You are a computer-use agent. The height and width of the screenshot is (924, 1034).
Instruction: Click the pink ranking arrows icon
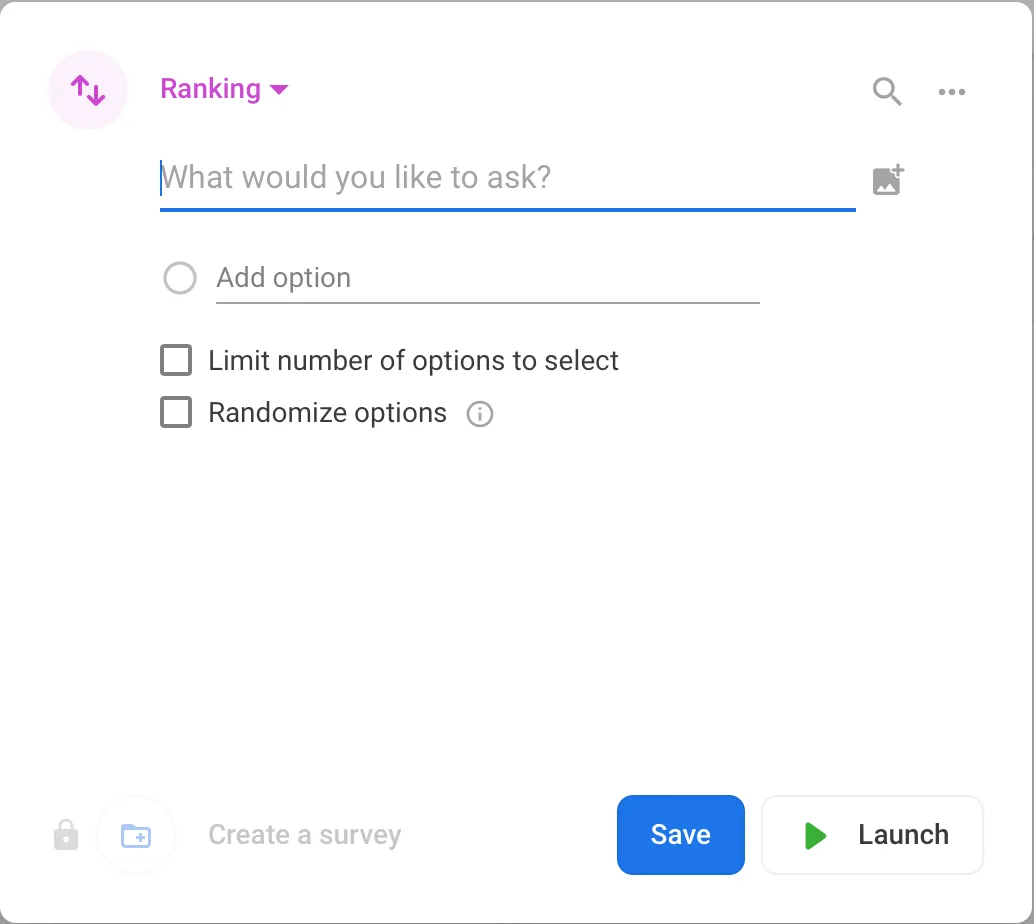pyautogui.click(x=88, y=90)
